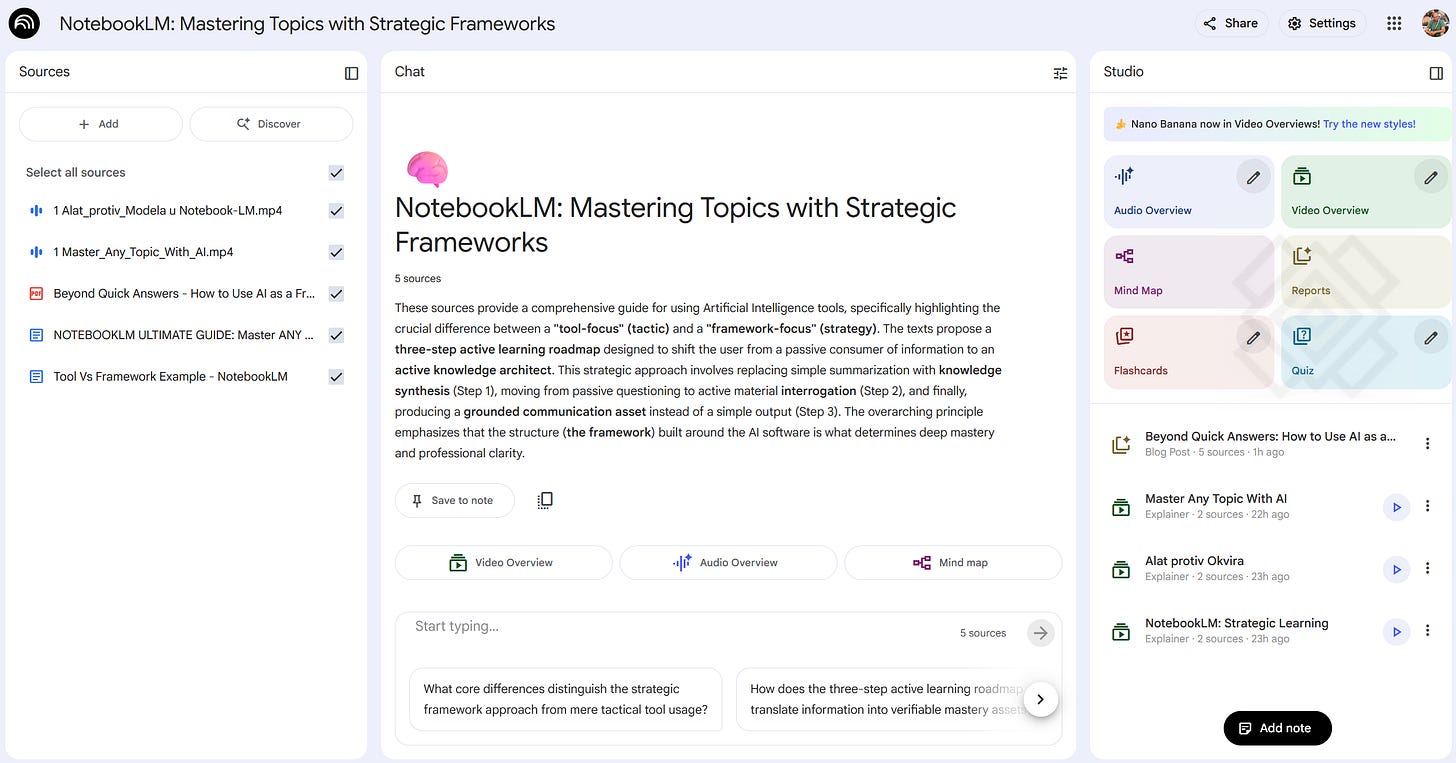Click video icon beside Alat protiv Okvira
The image size is (1456, 763).
(x=1121, y=569)
